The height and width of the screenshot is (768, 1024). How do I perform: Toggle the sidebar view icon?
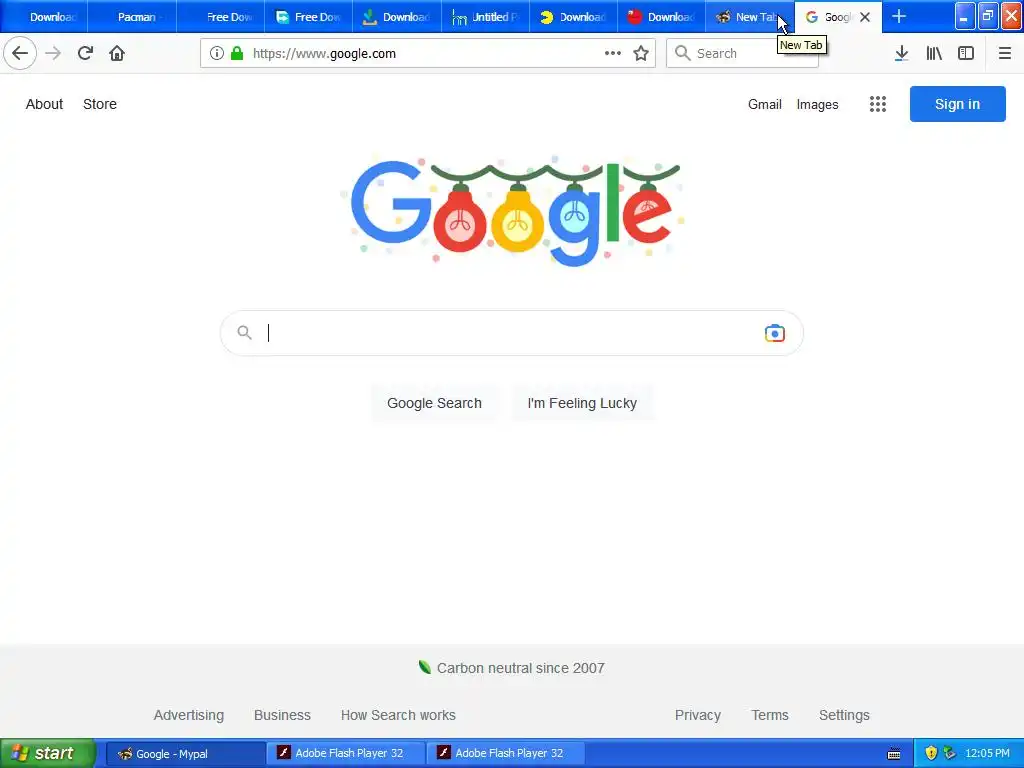(x=966, y=54)
